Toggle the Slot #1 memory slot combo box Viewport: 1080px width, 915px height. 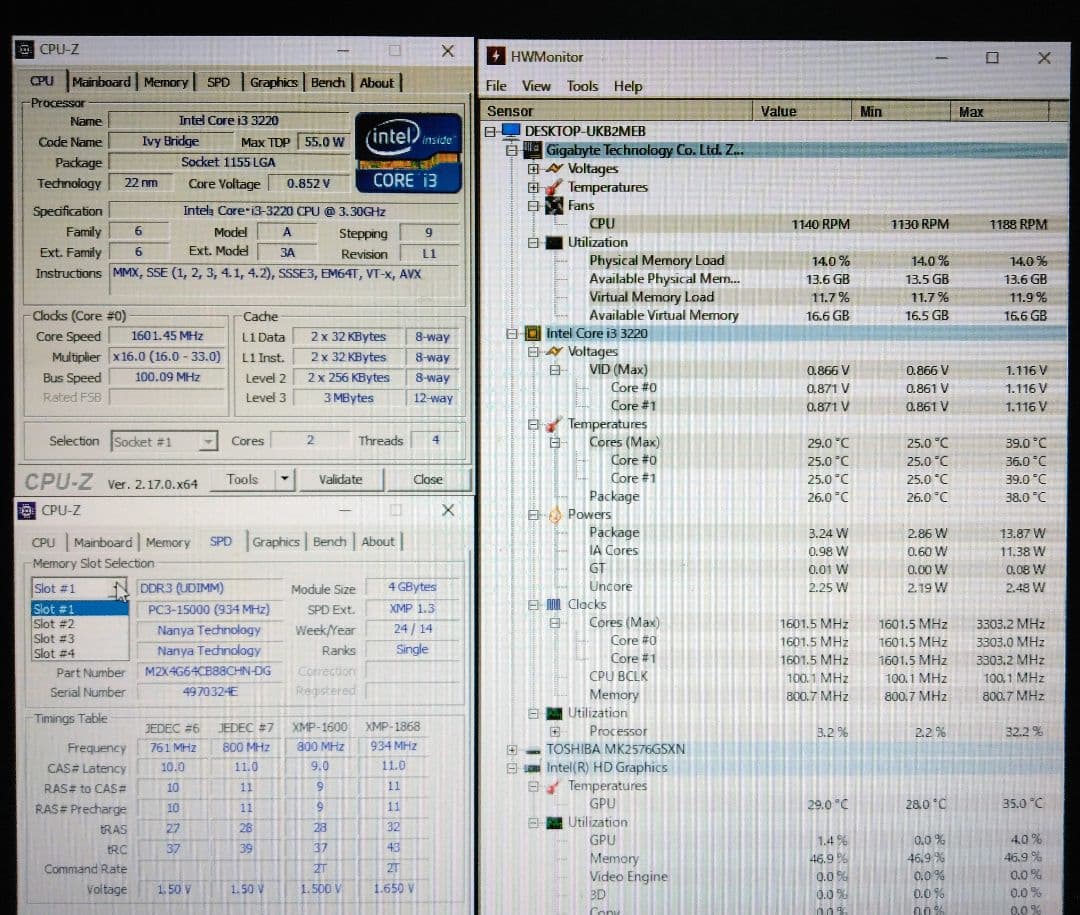80,588
